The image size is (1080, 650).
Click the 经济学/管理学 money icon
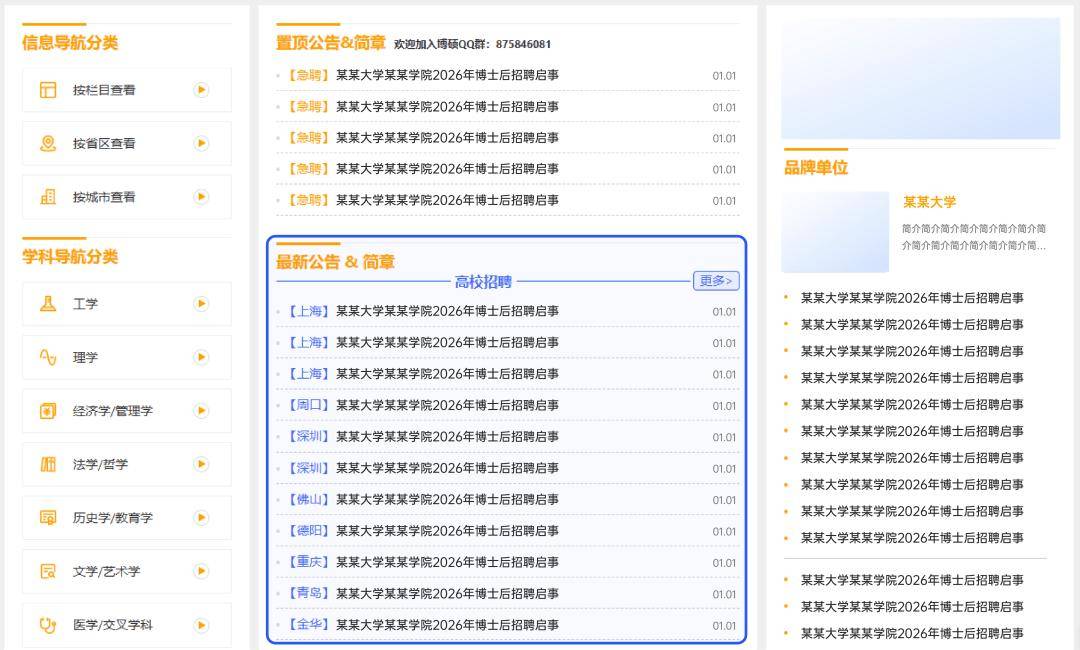tap(48, 411)
